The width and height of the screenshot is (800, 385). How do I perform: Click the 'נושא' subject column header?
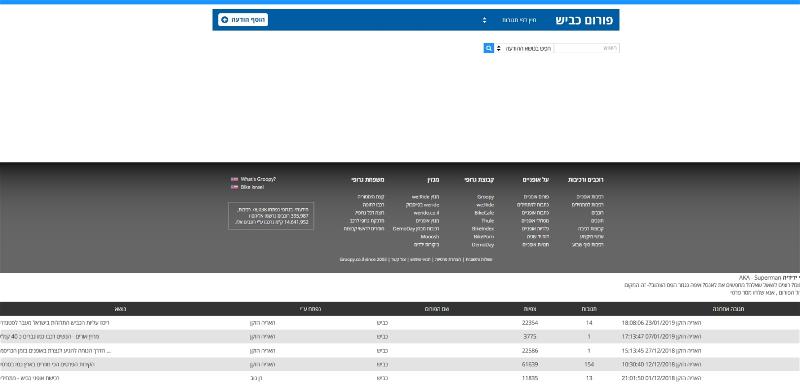(120, 309)
